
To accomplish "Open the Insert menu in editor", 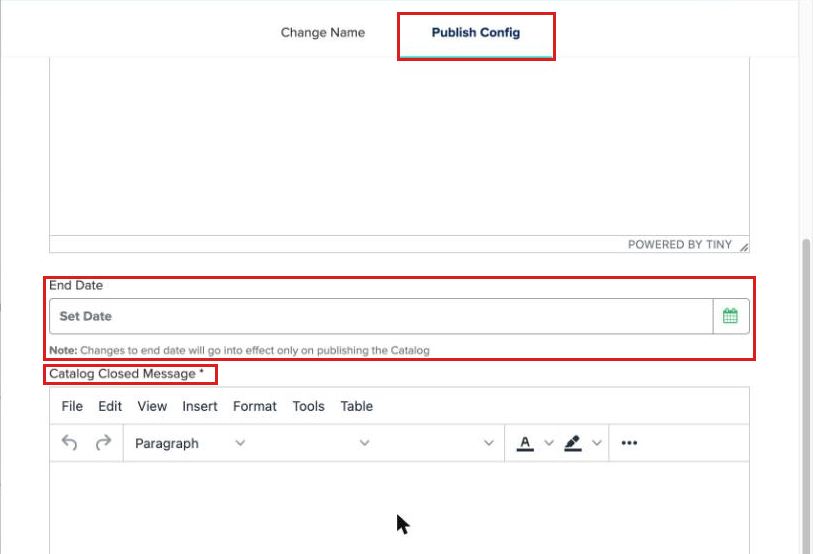I will click(200, 406).
